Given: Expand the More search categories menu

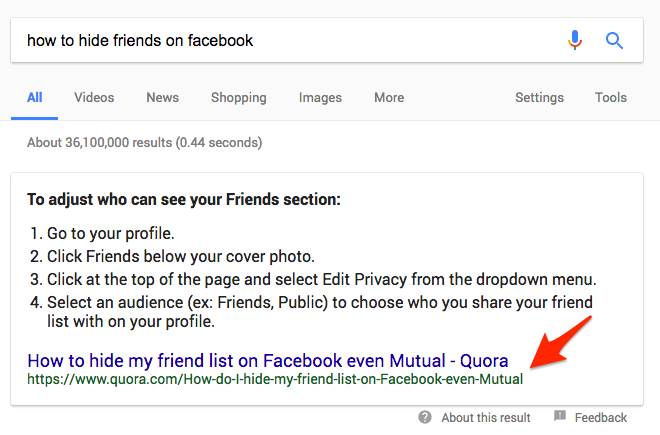Looking at the screenshot, I should (x=389, y=98).
